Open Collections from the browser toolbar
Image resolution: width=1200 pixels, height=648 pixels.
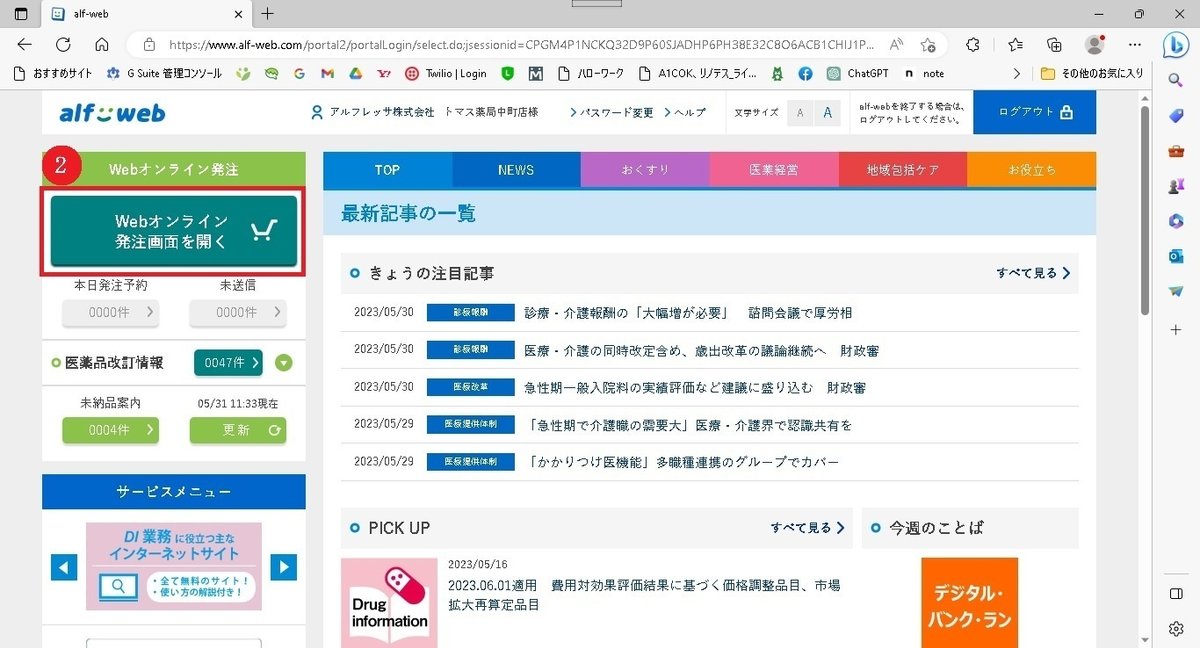point(1054,45)
